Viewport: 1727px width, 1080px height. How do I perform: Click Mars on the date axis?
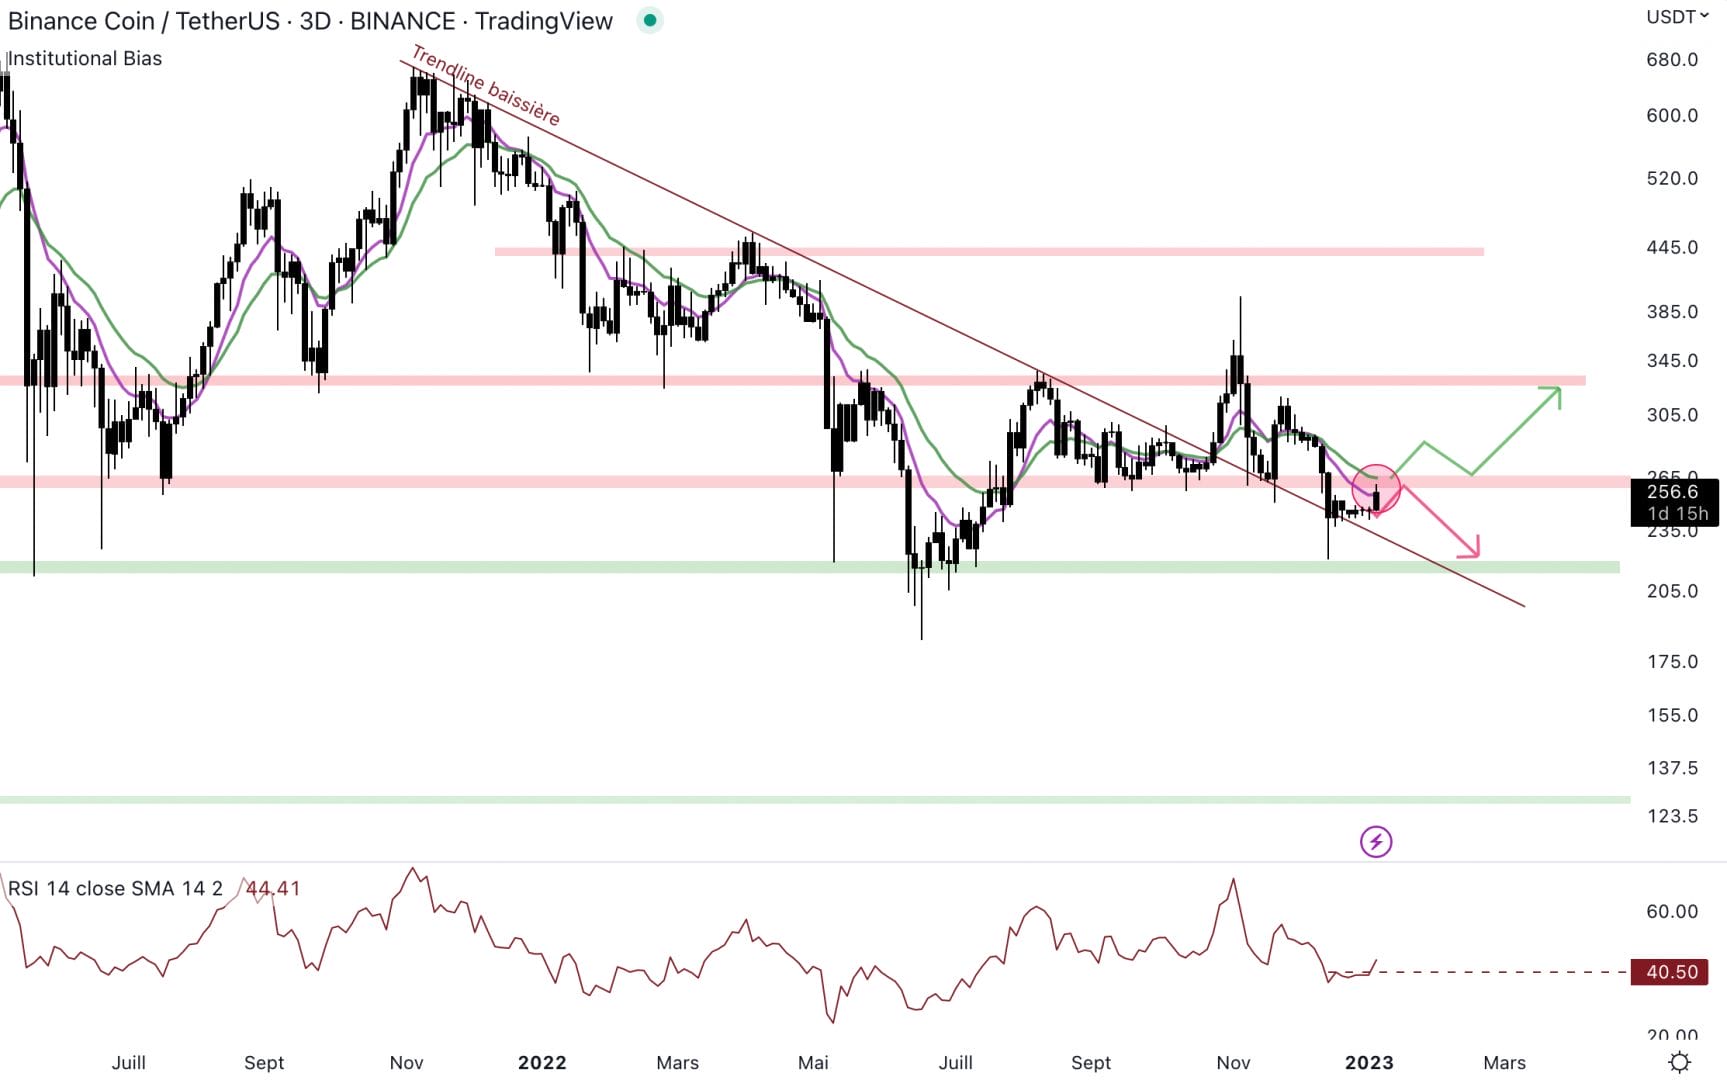1504,1063
